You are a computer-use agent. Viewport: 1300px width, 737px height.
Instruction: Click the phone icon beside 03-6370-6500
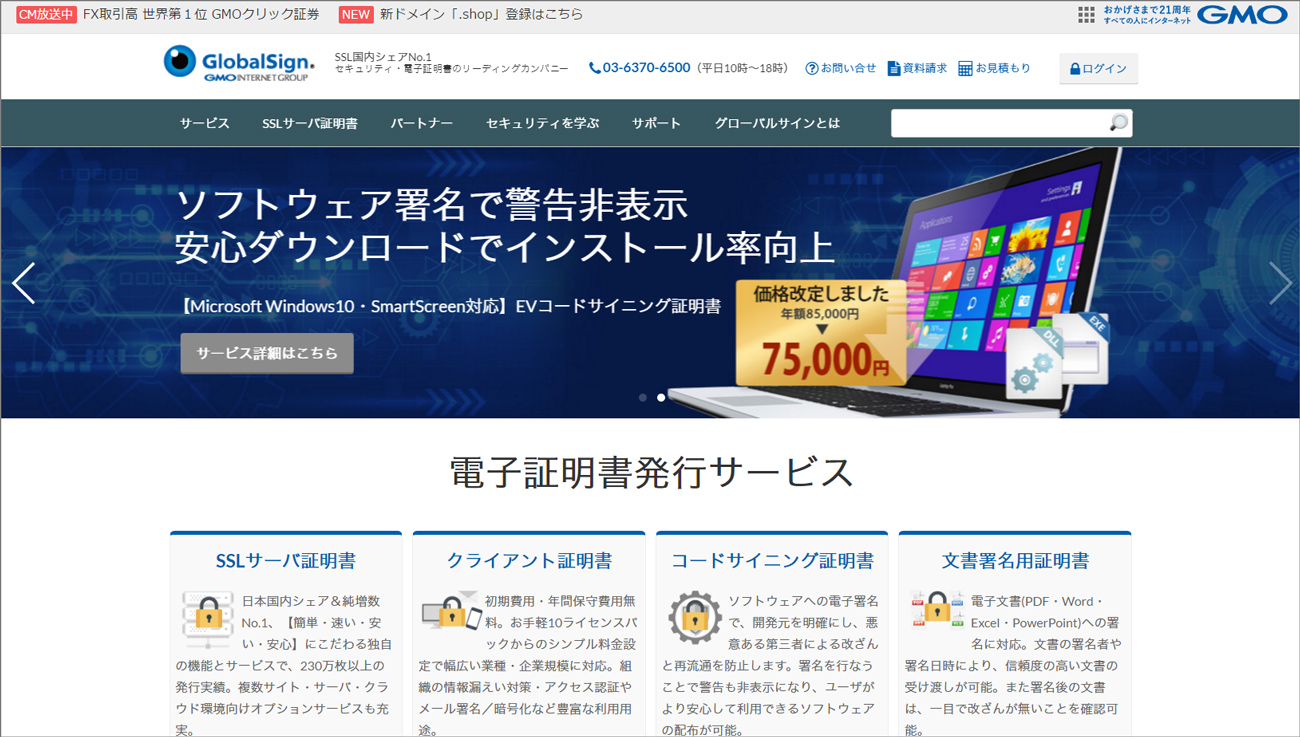(x=595, y=69)
